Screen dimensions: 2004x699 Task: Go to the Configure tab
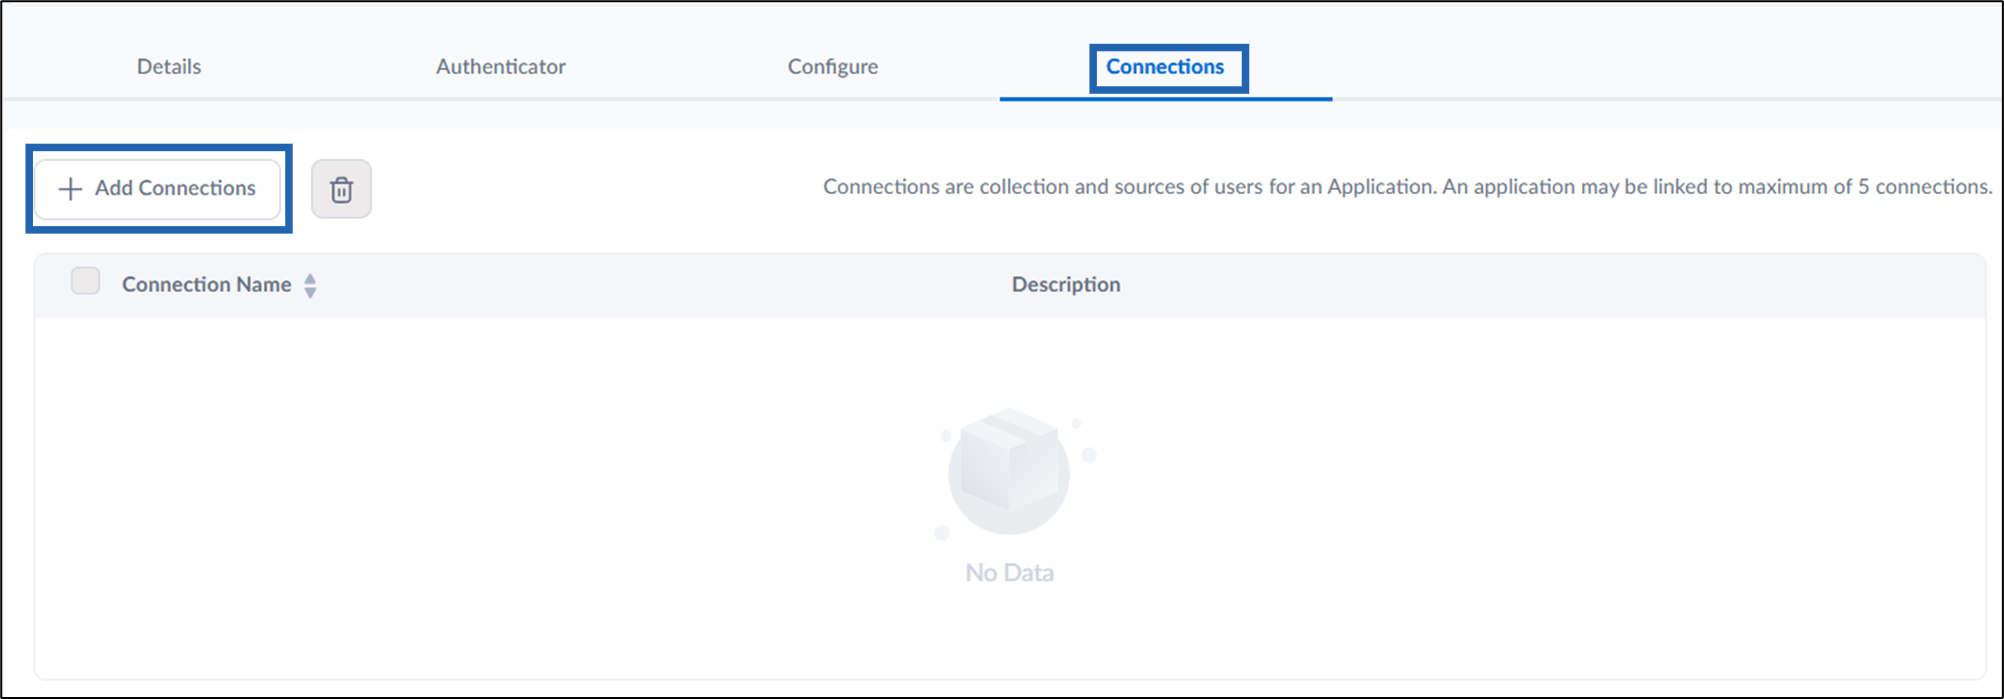(833, 66)
